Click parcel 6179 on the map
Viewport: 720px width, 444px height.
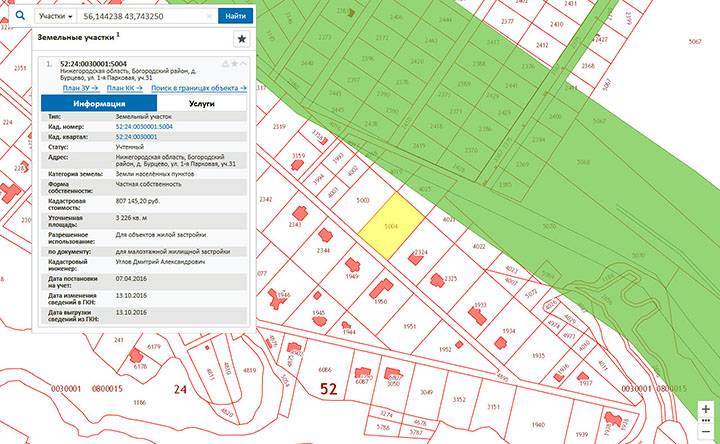154,347
